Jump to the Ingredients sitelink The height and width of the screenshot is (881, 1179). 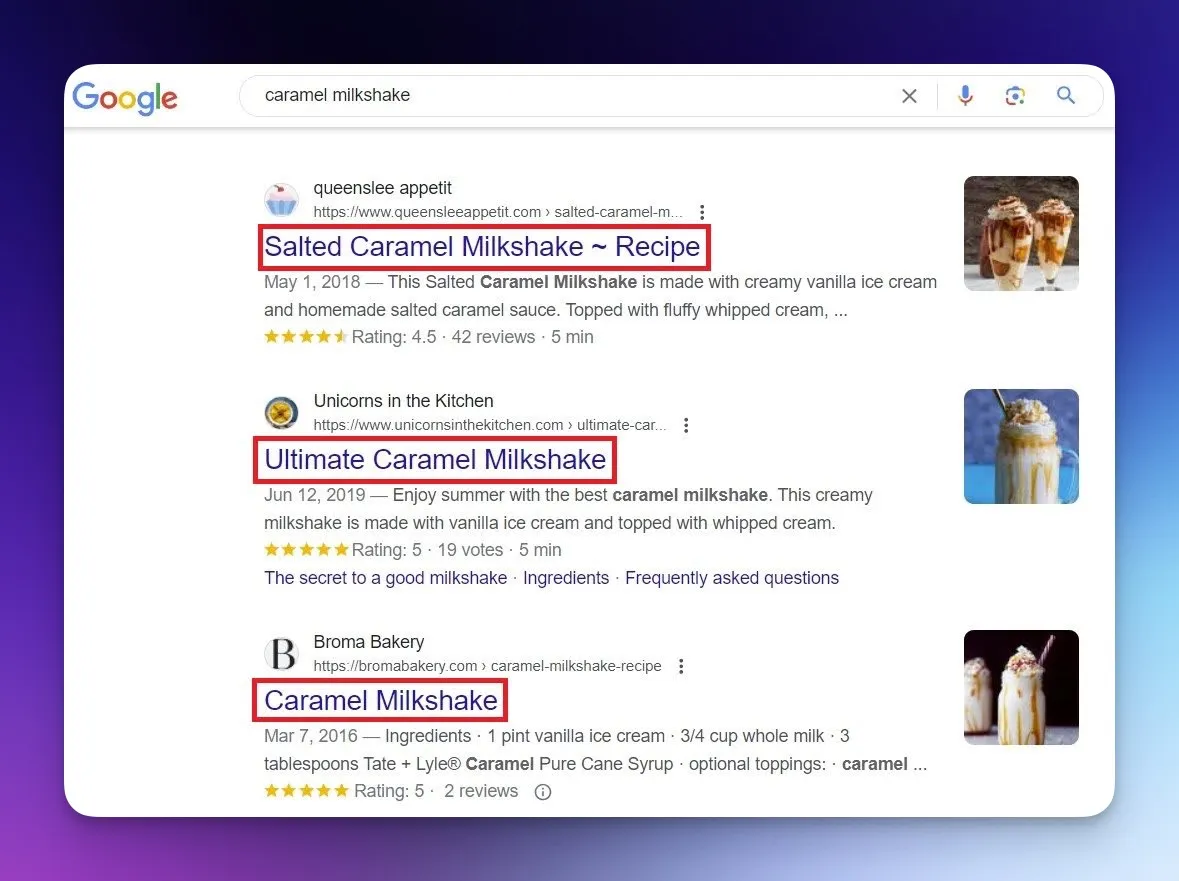point(566,578)
